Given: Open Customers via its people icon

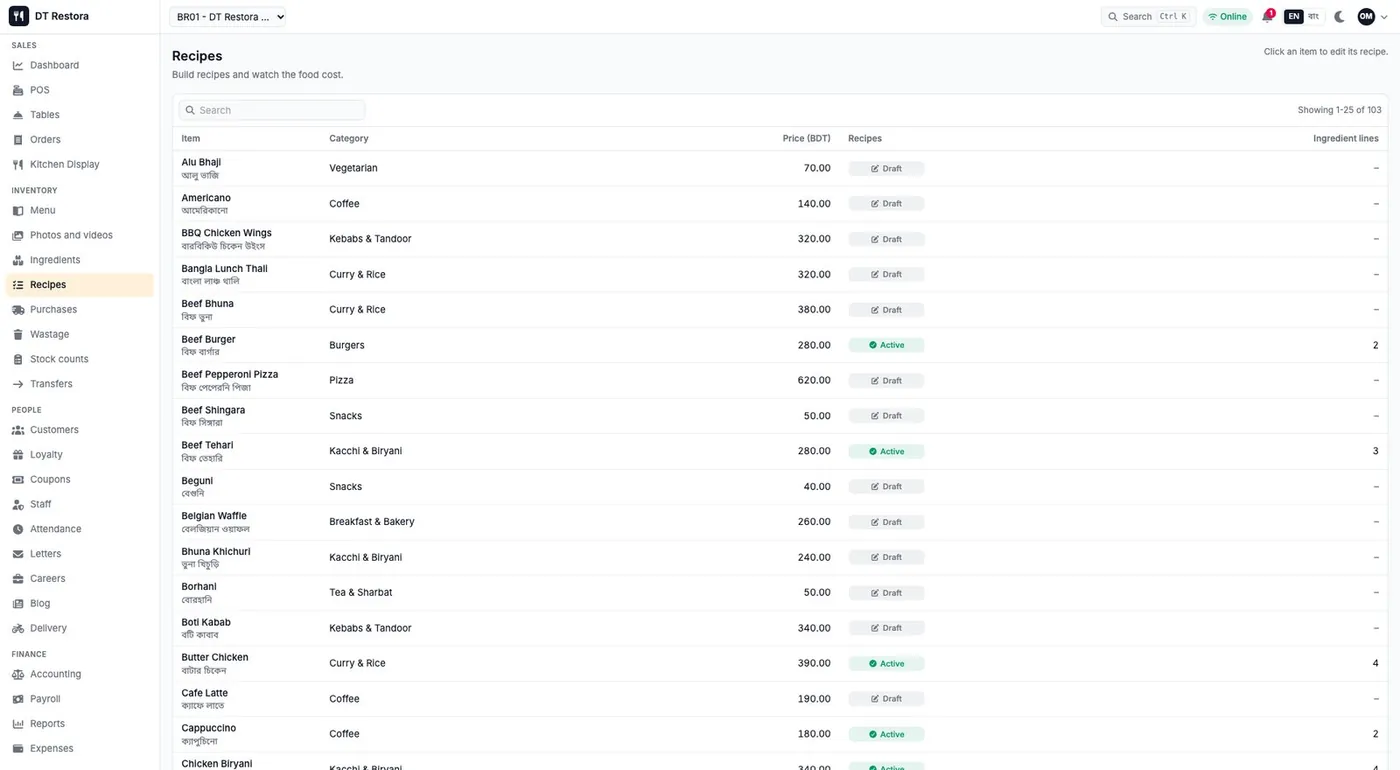Looking at the screenshot, I should tap(18, 430).
